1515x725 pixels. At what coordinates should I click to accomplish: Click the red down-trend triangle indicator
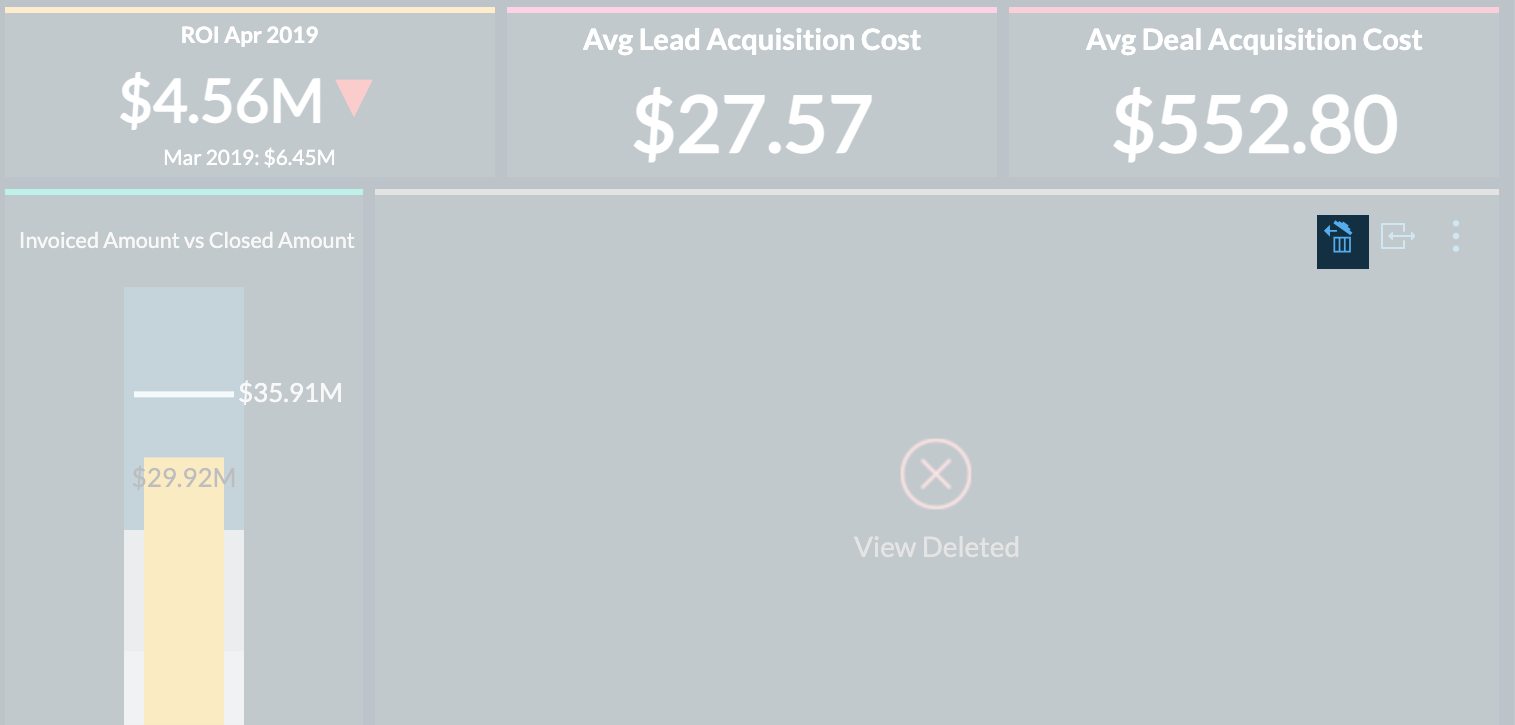pyautogui.click(x=354, y=99)
